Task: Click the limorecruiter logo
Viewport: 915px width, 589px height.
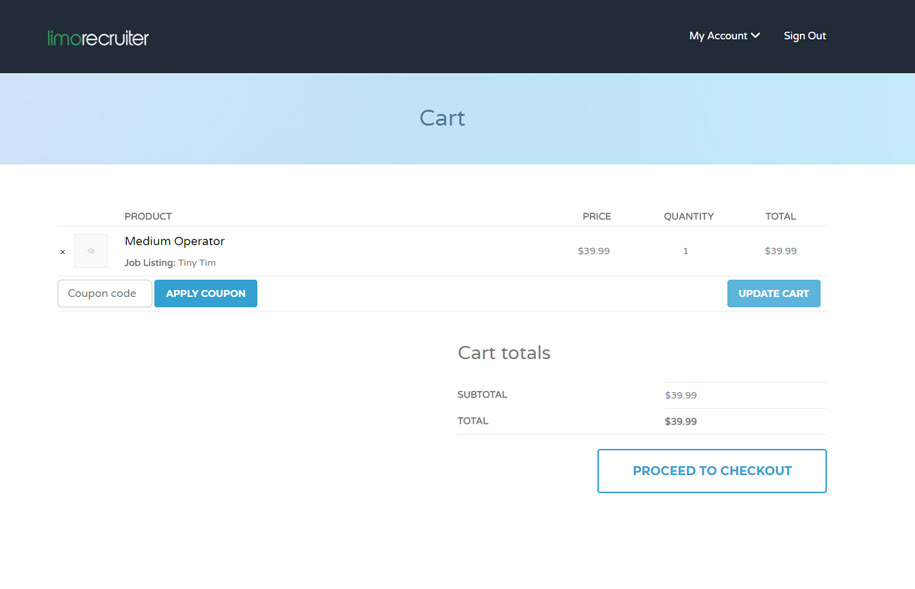Action: point(98,38)
